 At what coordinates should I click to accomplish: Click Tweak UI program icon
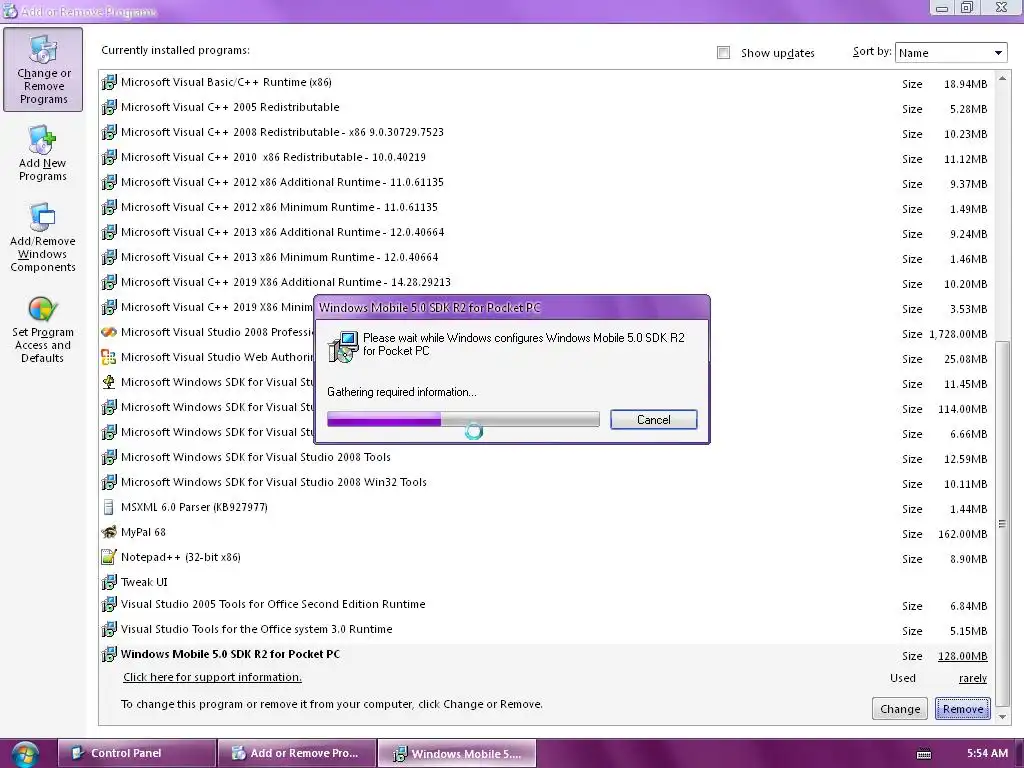[x=109, y=582]
